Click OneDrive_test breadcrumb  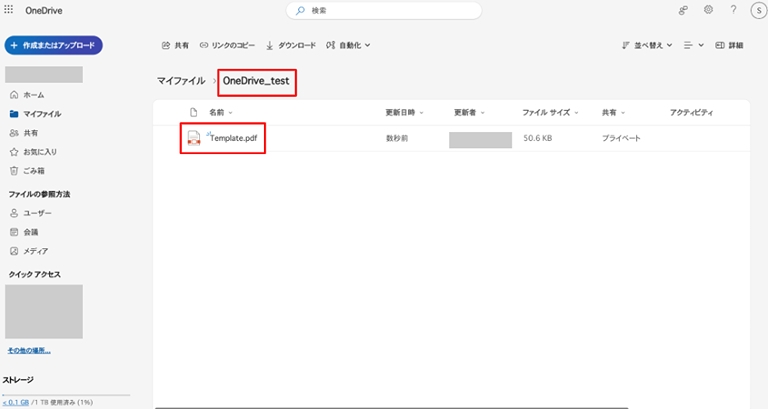(x=256, y=81)
